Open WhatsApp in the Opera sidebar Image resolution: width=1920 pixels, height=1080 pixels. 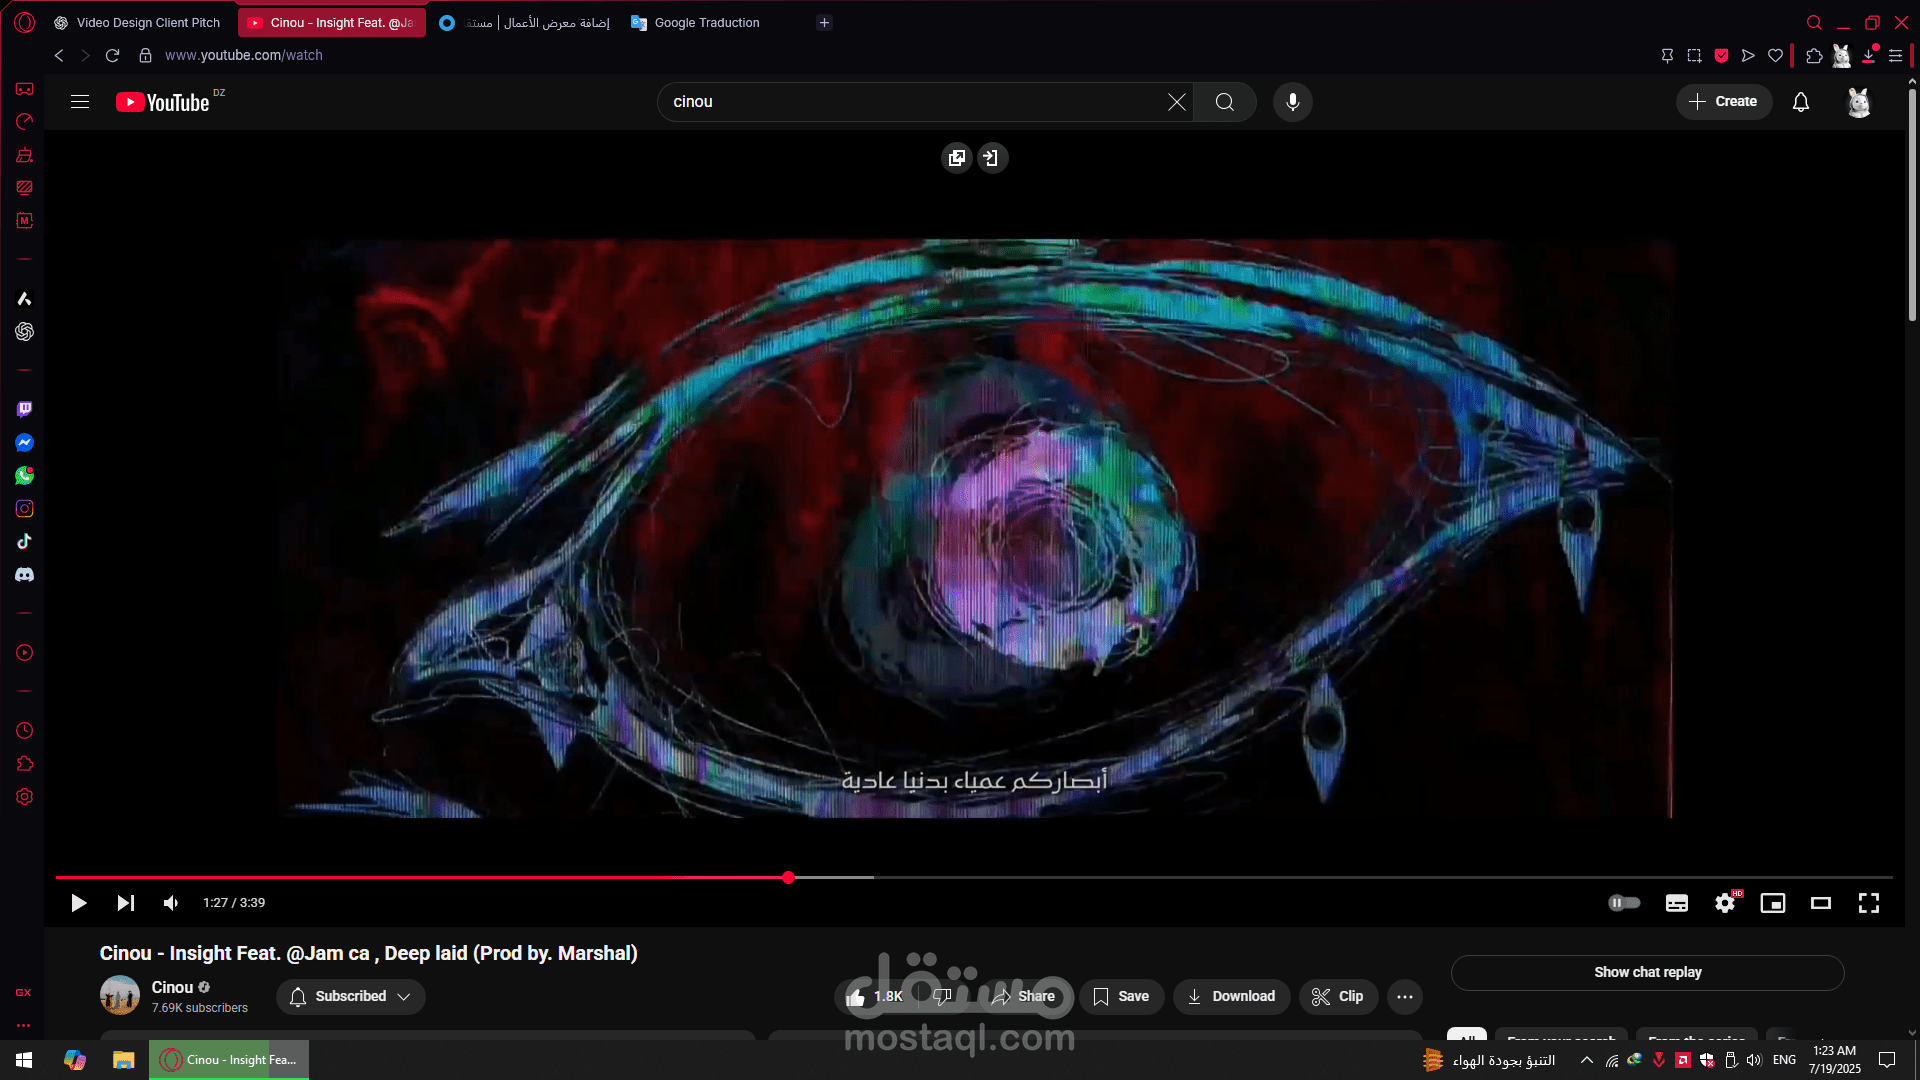(x=24, y=475)
